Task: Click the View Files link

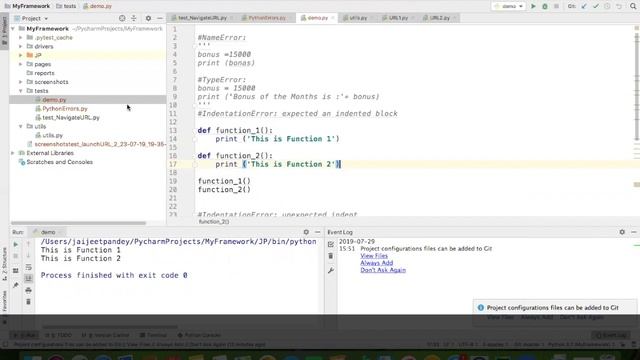Action: pos(374,256)
